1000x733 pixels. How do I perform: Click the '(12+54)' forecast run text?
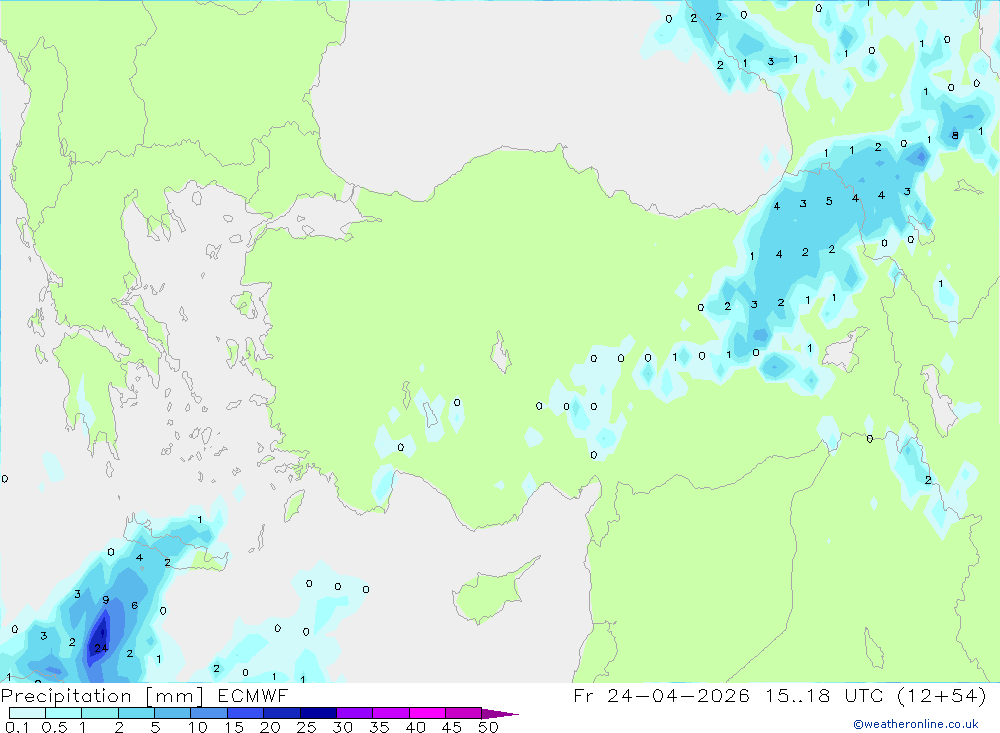[x=942, y=695]
